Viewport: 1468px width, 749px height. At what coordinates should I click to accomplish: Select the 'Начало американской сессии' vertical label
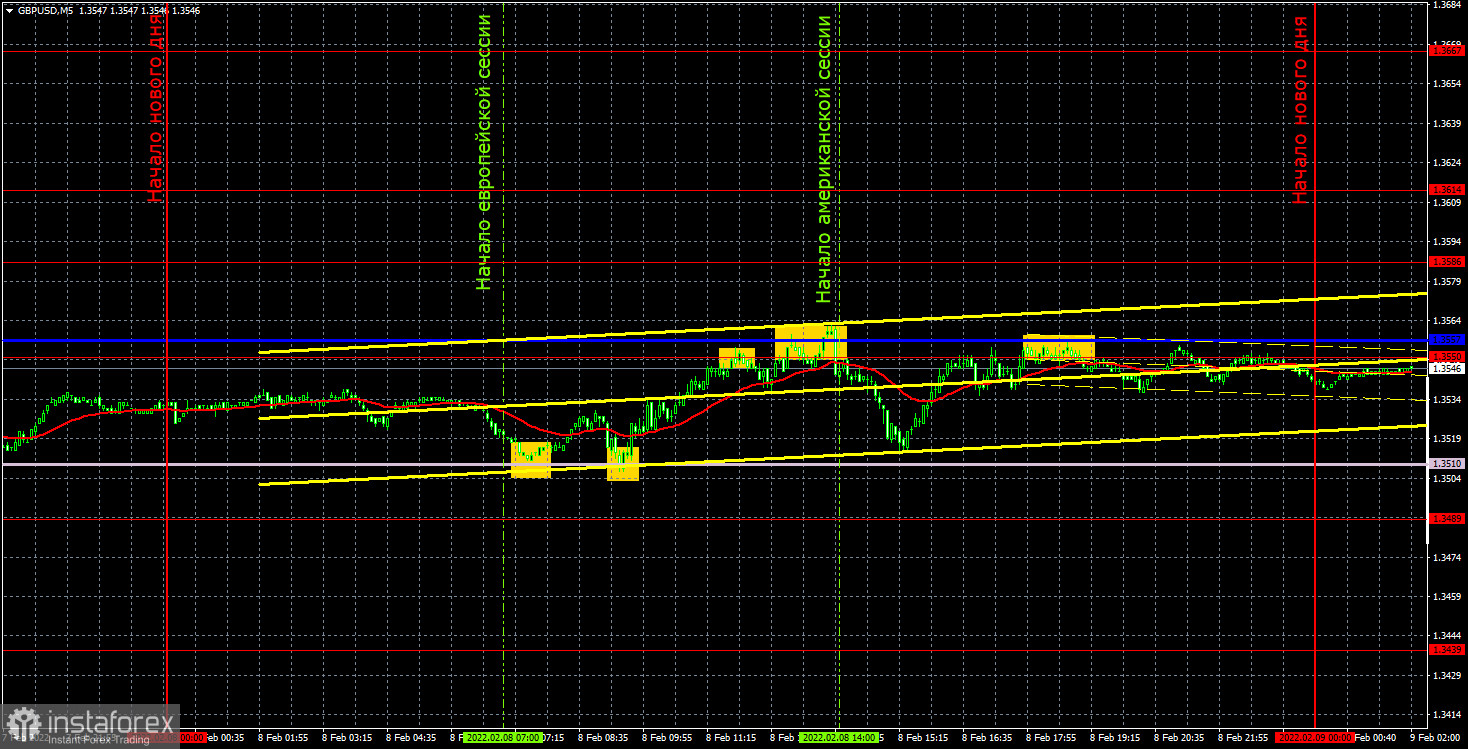pyautogui.click(x=823, y=159)
